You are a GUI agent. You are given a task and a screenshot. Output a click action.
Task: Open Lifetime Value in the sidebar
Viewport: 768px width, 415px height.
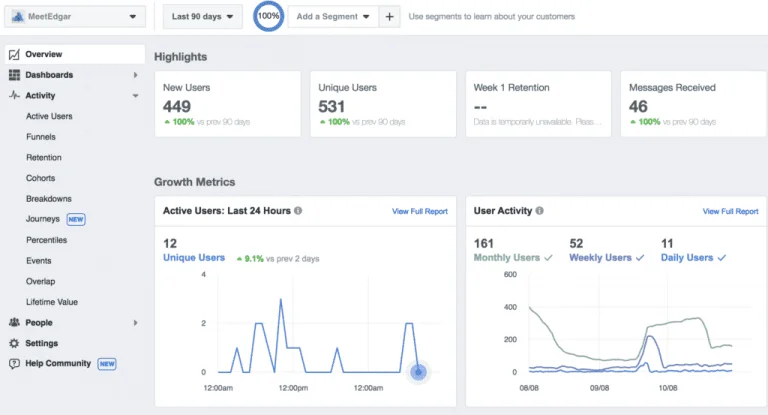(x=52, y=302)
